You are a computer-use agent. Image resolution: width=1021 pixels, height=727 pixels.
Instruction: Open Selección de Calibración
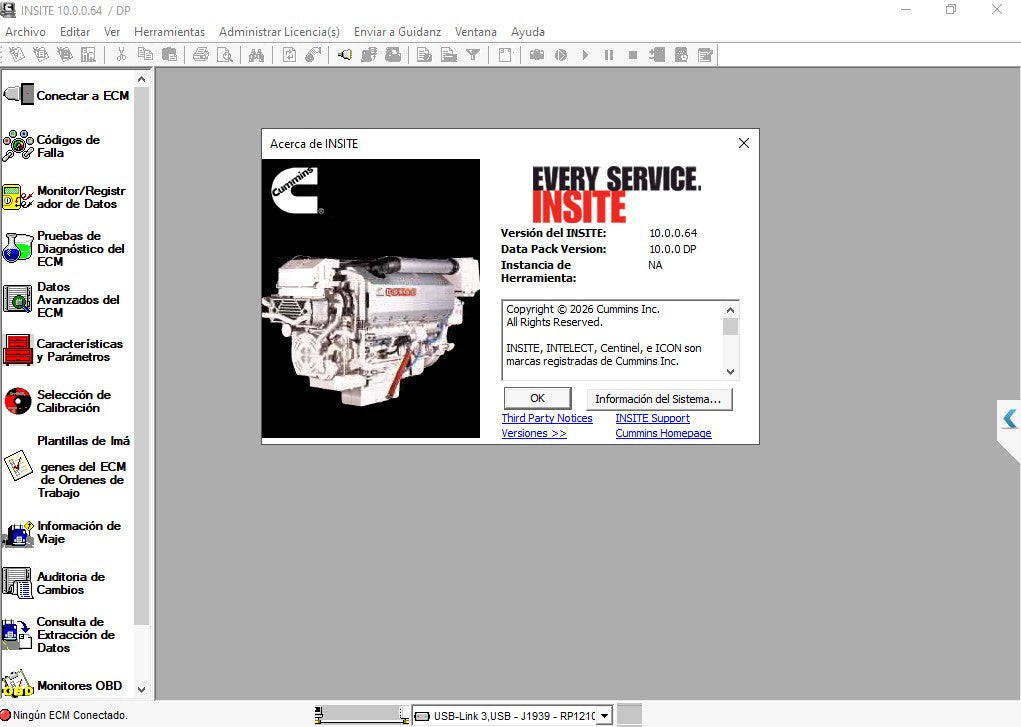point(57,401)
